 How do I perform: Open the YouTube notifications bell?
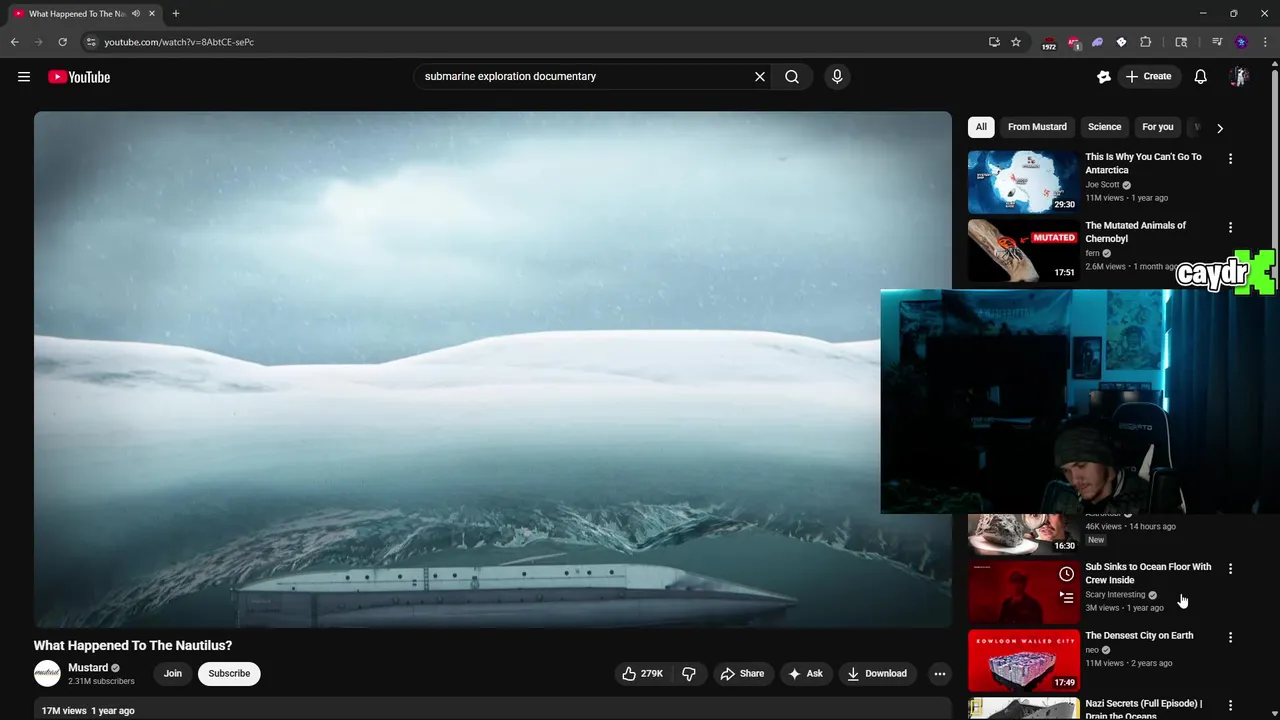(x=1201, y=77)
